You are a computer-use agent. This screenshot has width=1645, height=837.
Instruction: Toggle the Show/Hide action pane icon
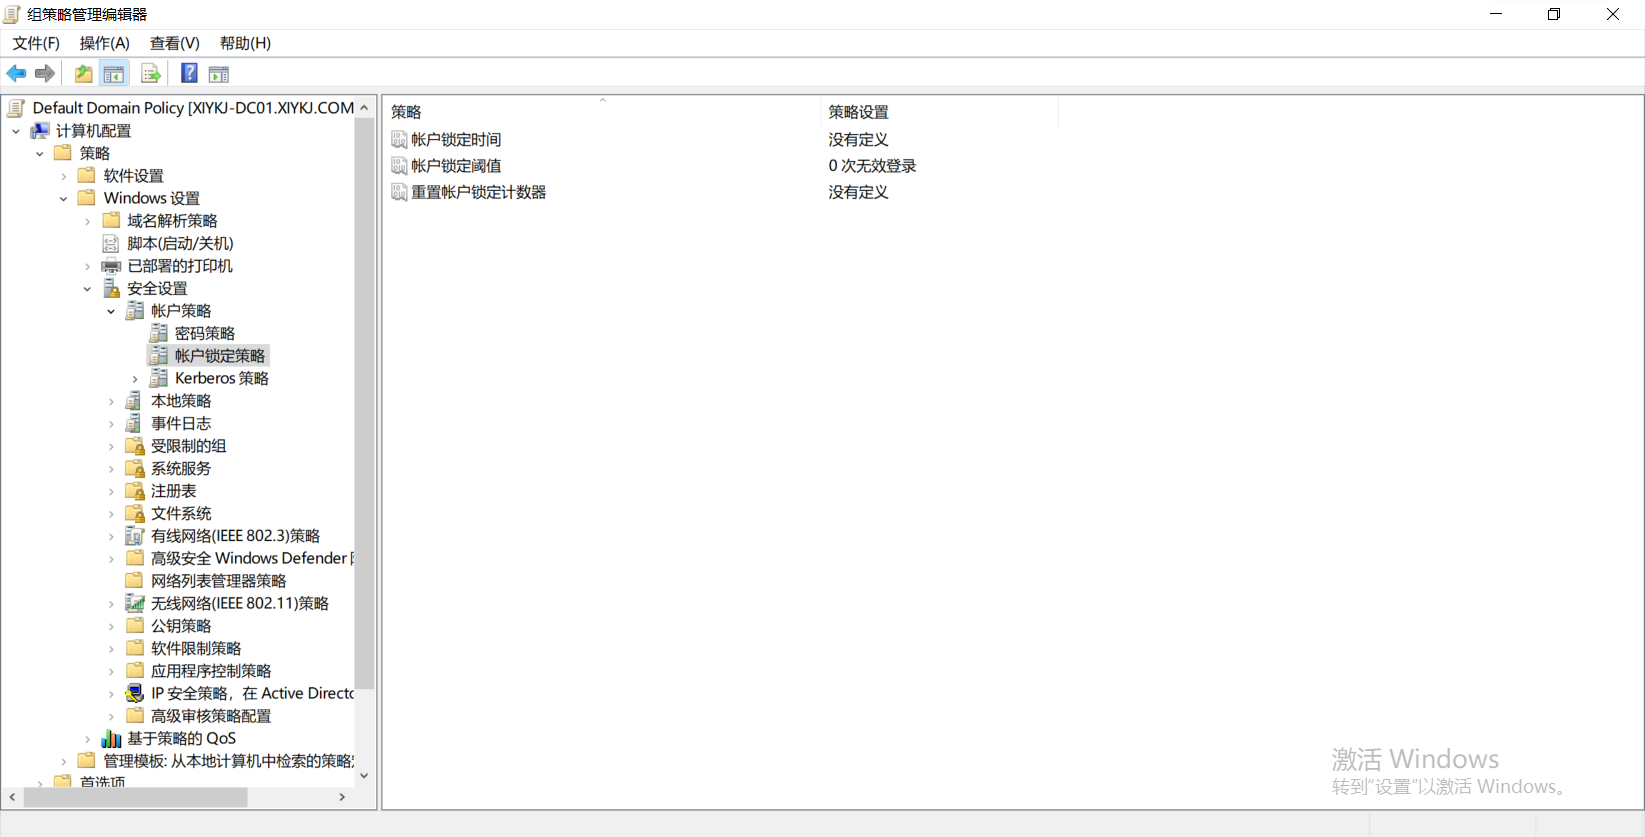219,73
